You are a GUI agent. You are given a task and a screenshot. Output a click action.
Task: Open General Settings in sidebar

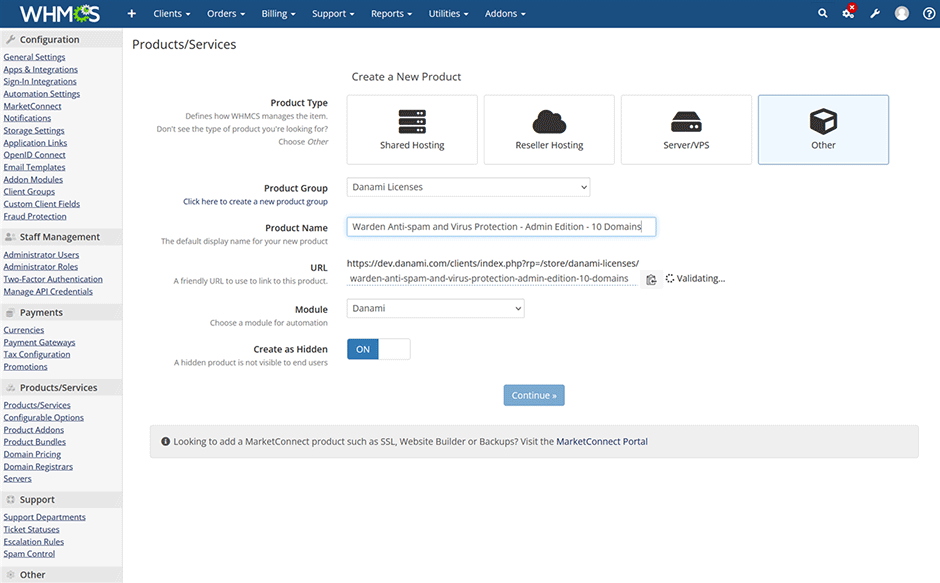34,57
